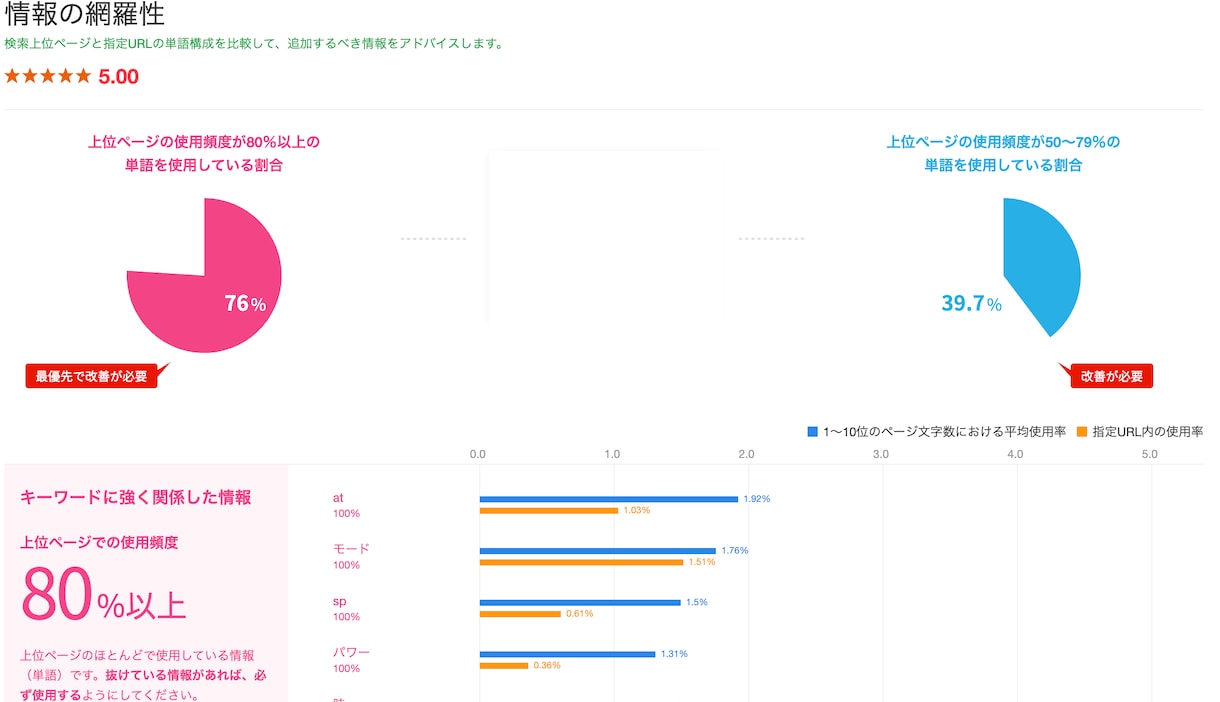Click the keyword label パワー
The image size is (1220, 702).
[x=351, y=653]
